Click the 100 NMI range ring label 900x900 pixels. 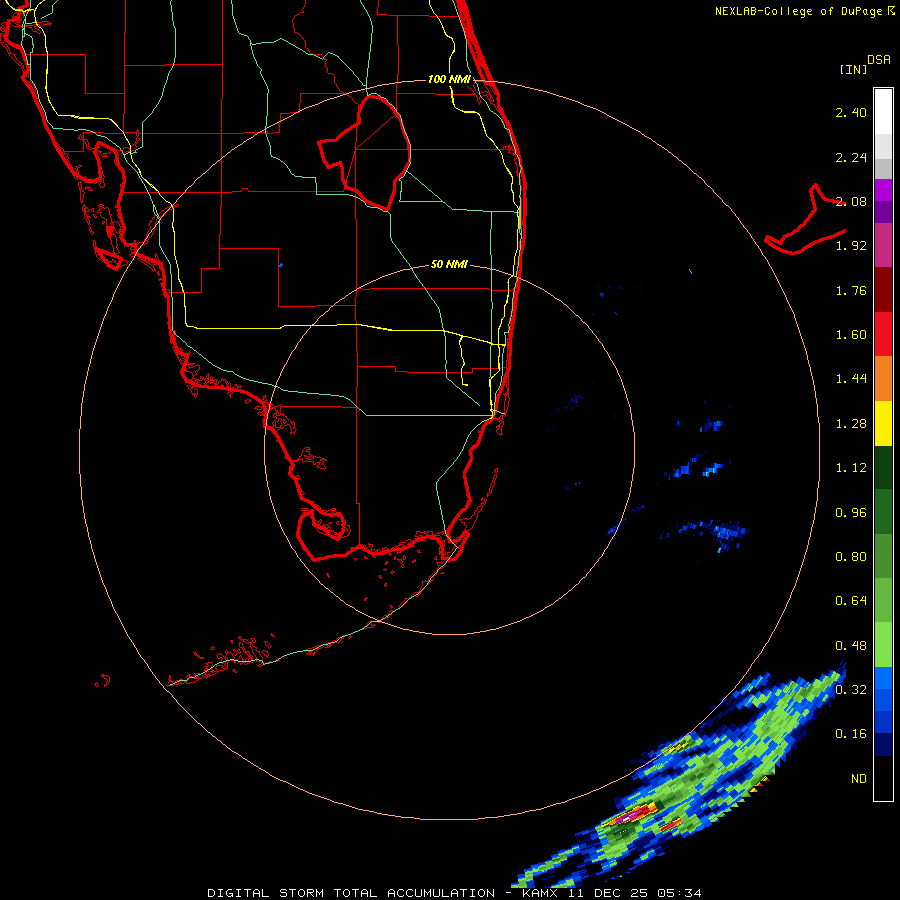tap(449, 79)
